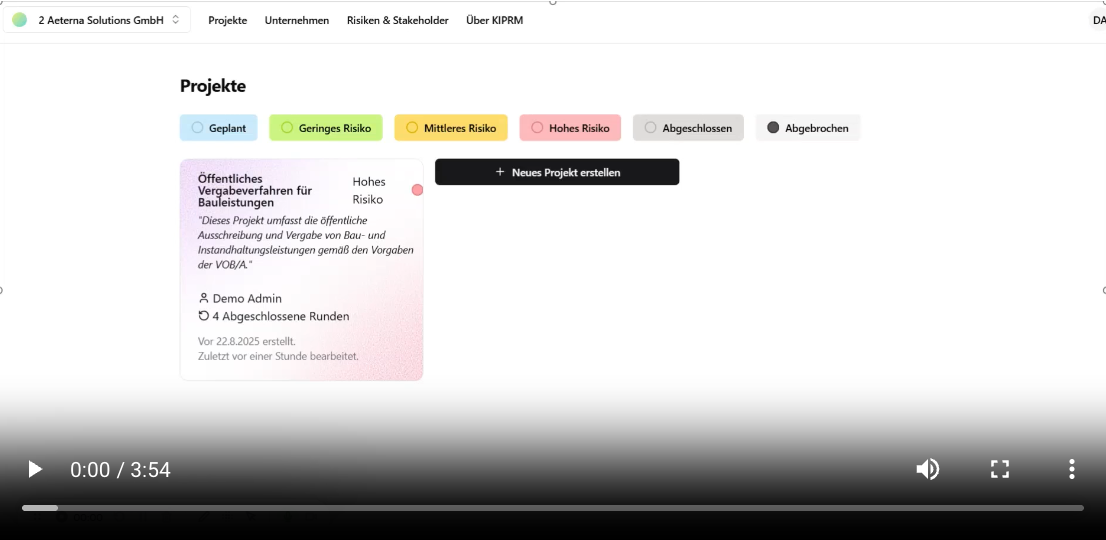
Task: Toggle the Mittleres Risiko filter
Action: tap(451, 128)
